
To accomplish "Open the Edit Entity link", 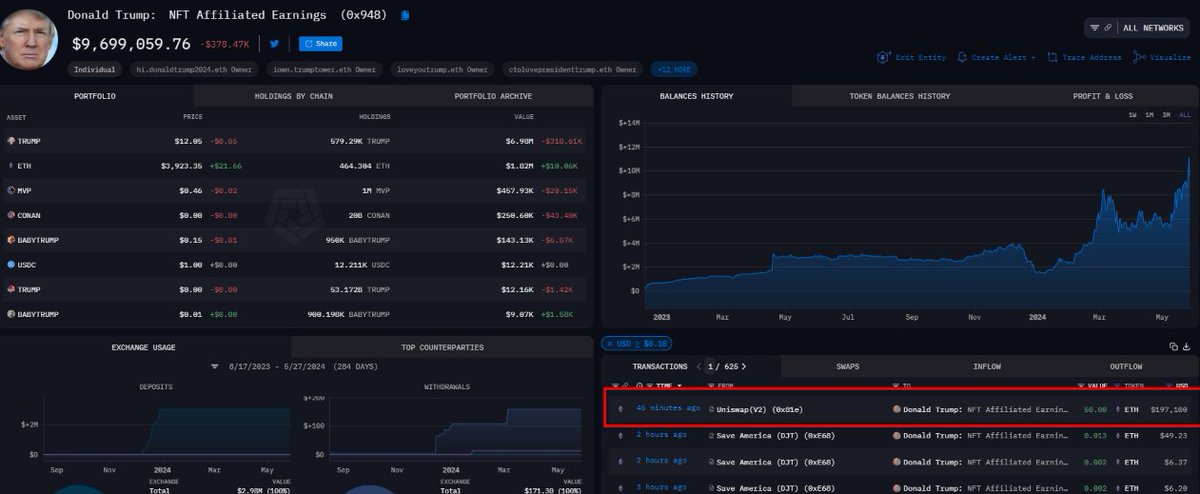I will point(911,58).
